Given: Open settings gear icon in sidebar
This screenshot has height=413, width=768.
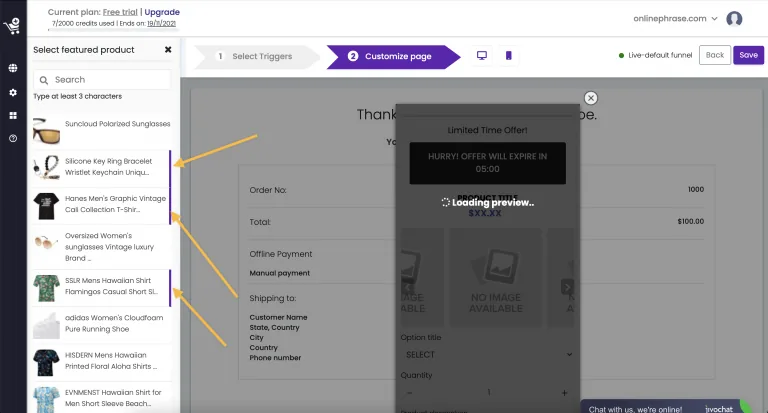Looking at the screenshot, I should [x=13, y=92].
